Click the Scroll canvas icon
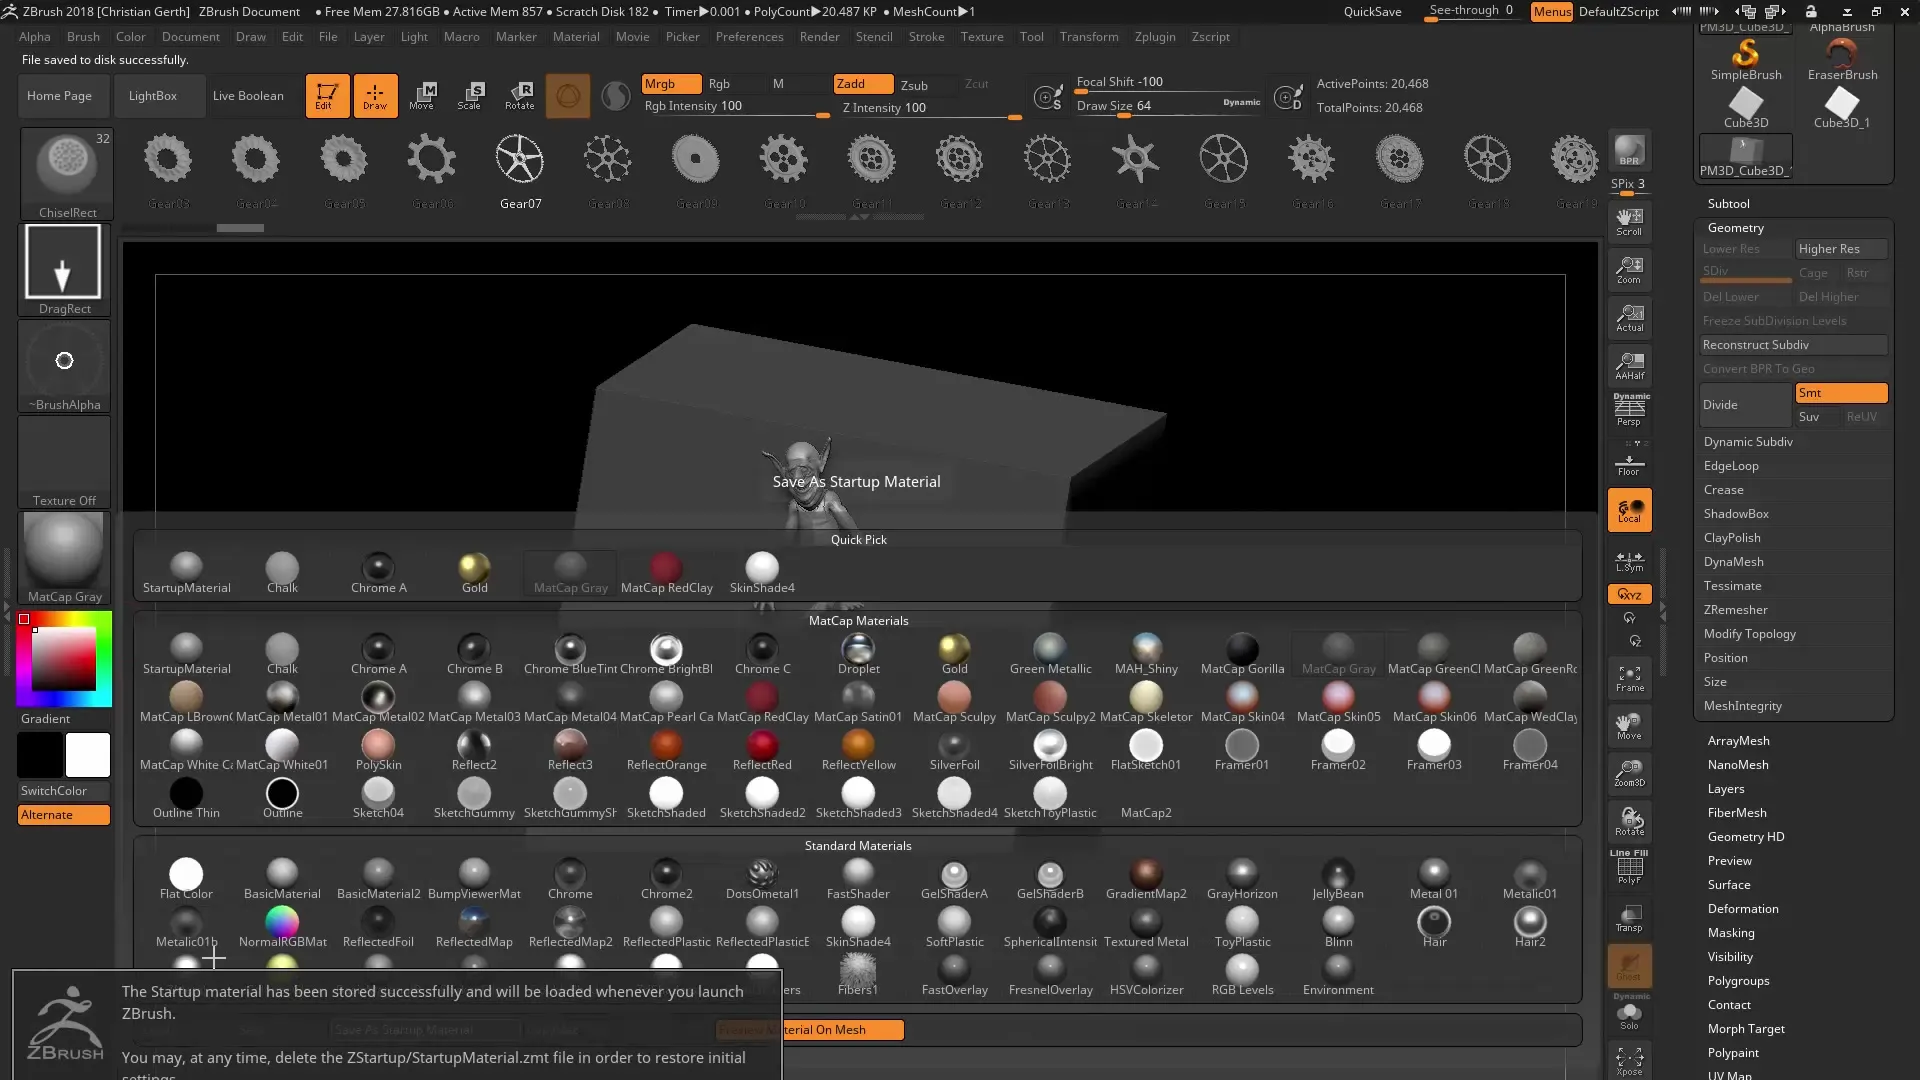Screen dimensions: 1920x1080 pyautogui.click(x=1630, y=222)
